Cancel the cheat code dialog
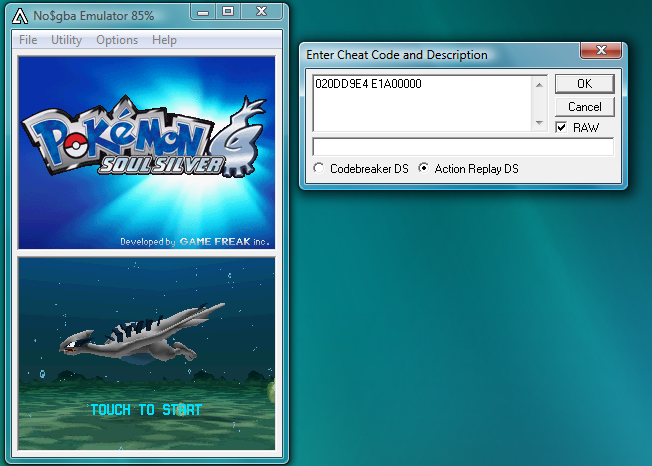The height and width of the screenshot is (466, 652). coord(585,107)
